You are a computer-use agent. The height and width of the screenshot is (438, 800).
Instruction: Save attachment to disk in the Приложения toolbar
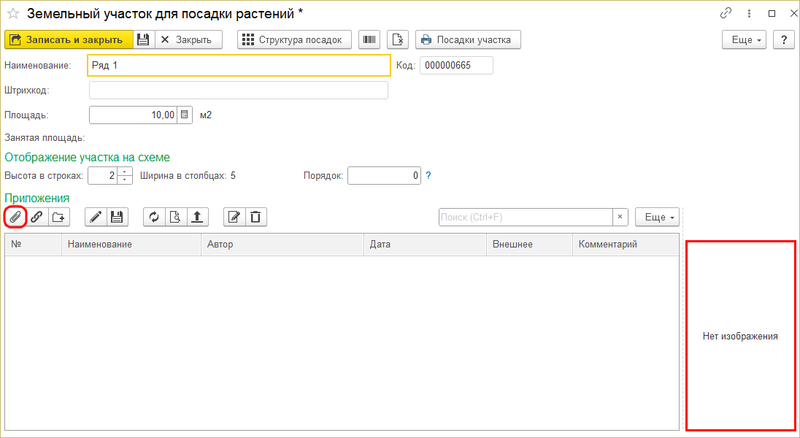(117, 217)
